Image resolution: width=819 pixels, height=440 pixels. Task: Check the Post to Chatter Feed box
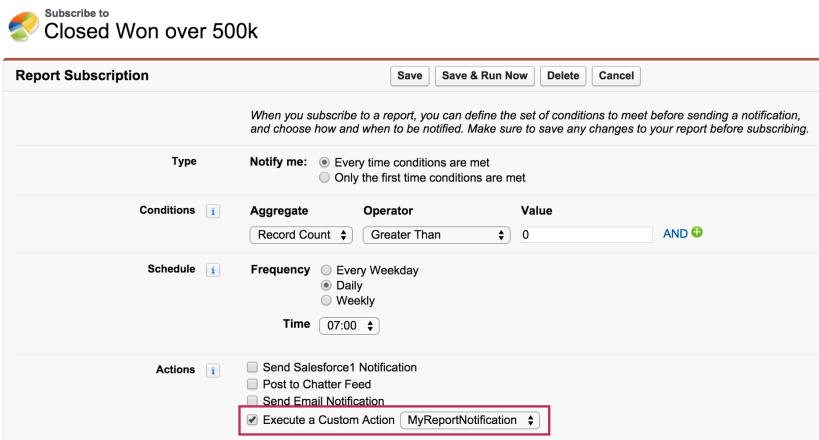[253, 384]
